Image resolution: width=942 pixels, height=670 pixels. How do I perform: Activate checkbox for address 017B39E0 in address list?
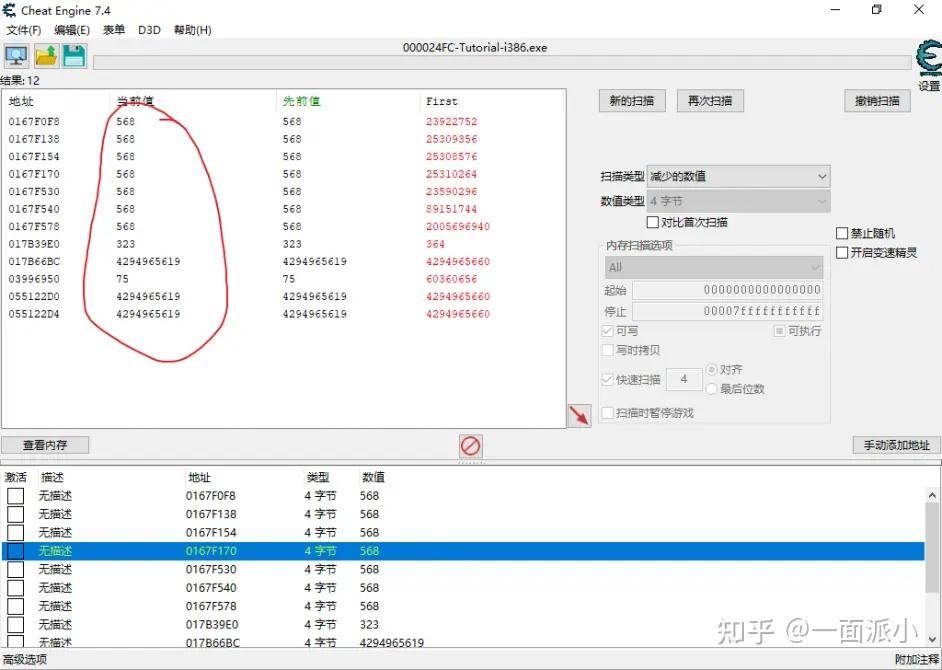tap(16, 625)
